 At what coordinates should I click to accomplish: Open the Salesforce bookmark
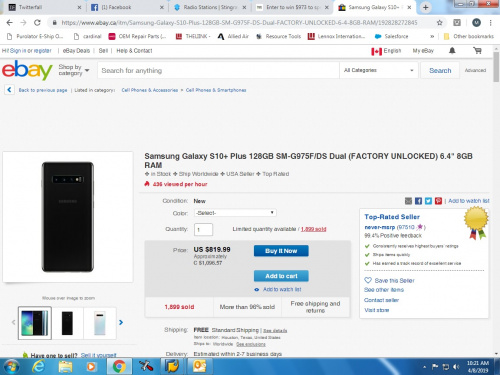pos(391,36)
